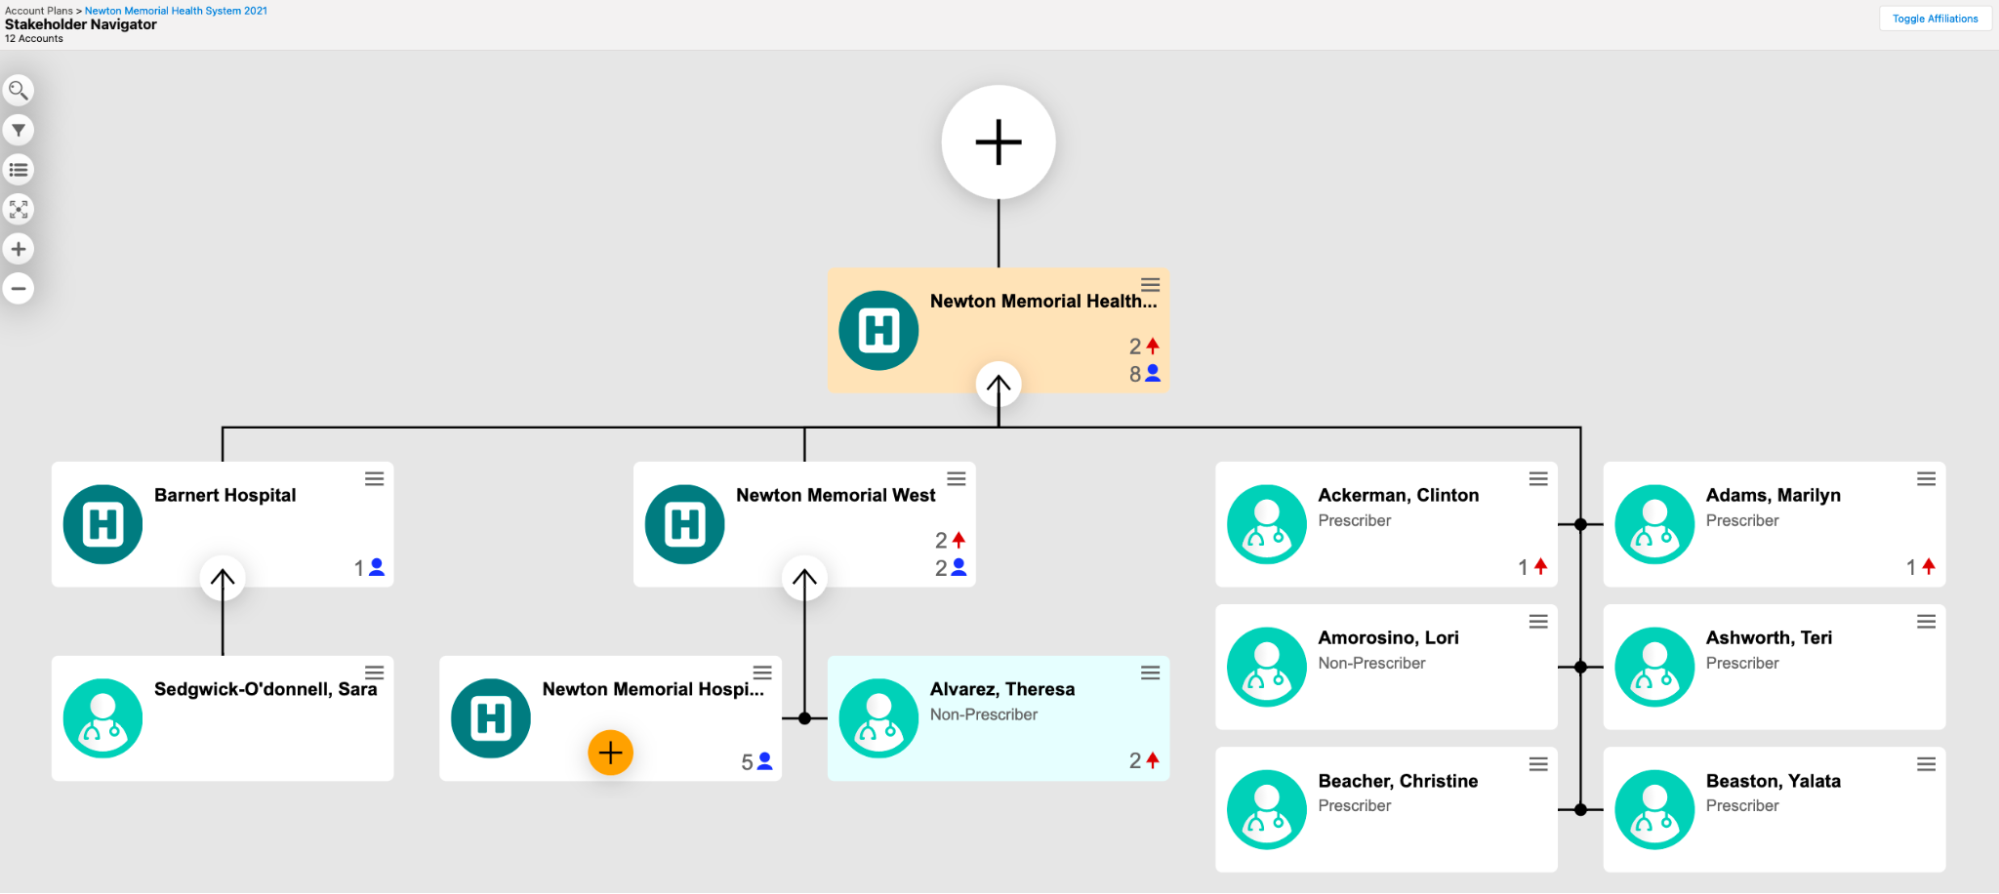The image size is (1999, 894).
Task: Open Newton Memorial Health System 2021 breadcrumb link
Action: [x=176, y=11]
